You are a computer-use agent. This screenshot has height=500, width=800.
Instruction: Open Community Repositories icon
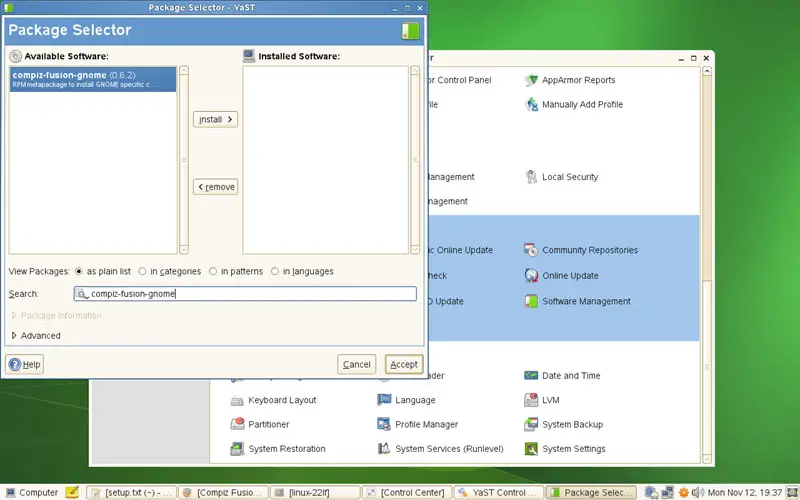pos(531,250)
